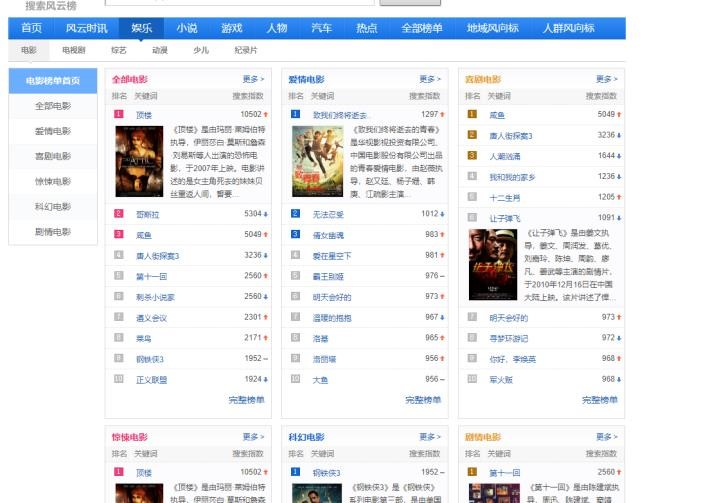Open 霸王别姬 in the 爱情电影 list

pyautogui.click(x=328, y=276)
